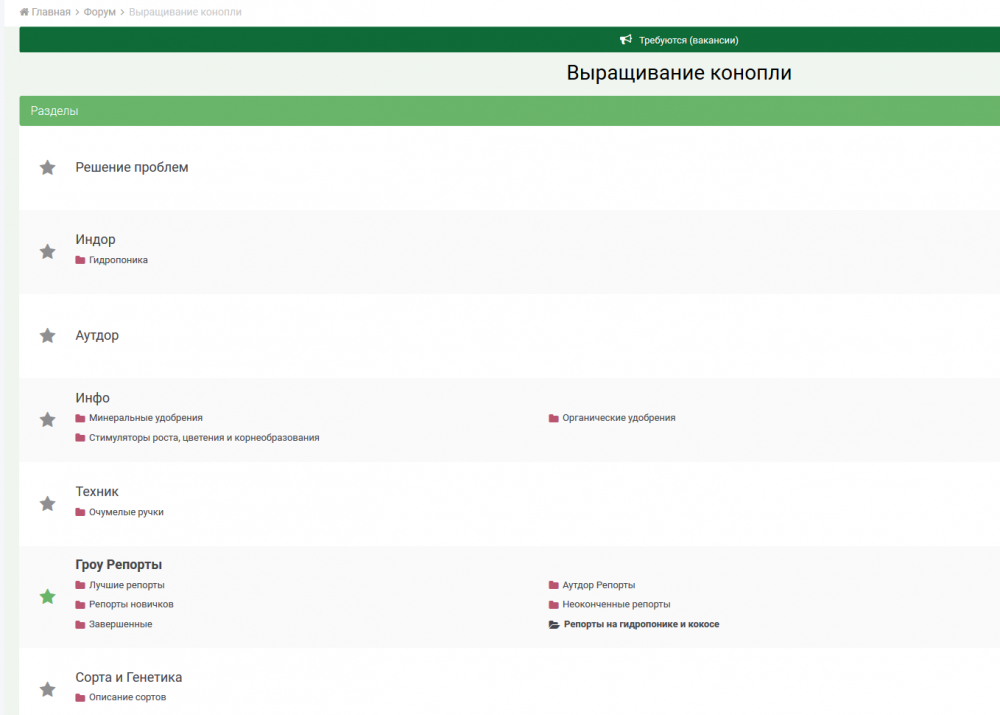Click the star icon next to Индор

(47, 251)
